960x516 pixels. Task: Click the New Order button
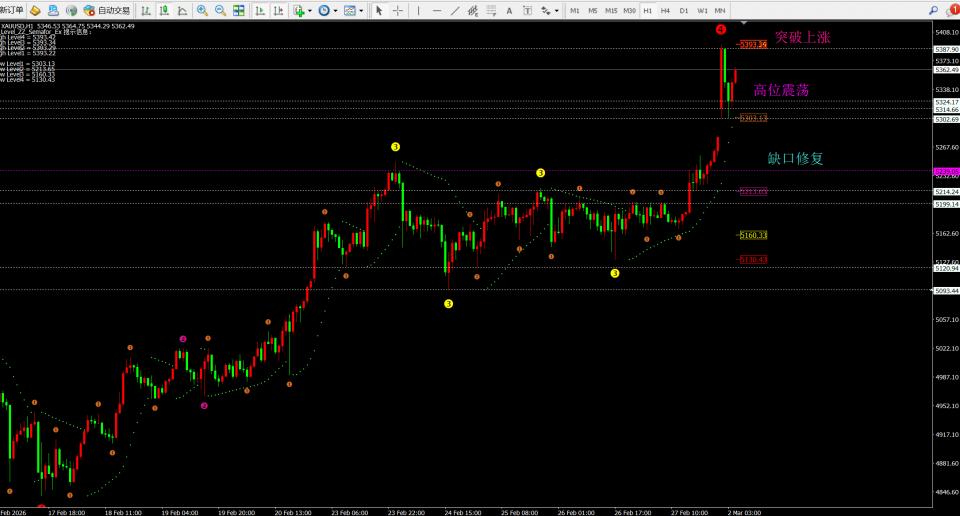(x=12, y=10)
